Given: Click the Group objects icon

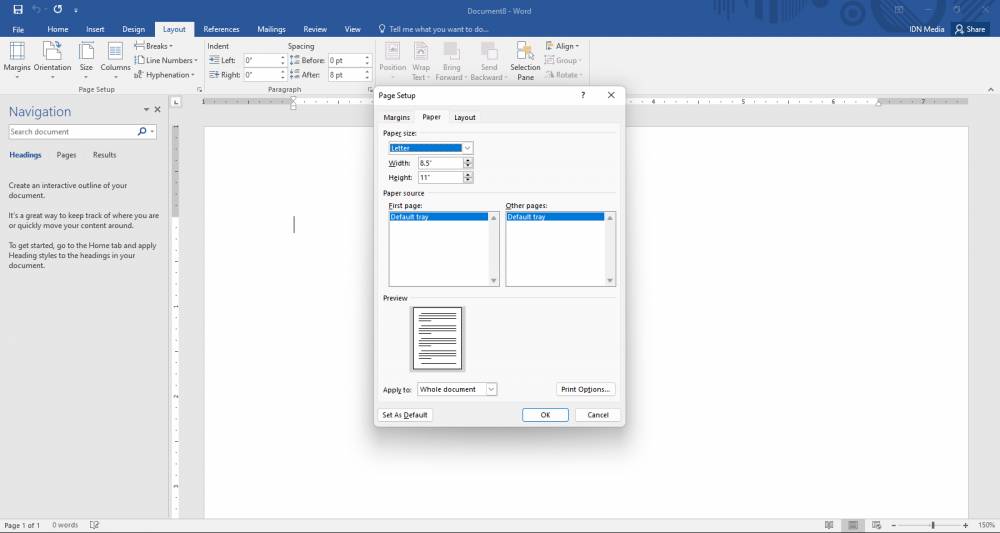Looking at the screenshot, I should click(550, 60).
